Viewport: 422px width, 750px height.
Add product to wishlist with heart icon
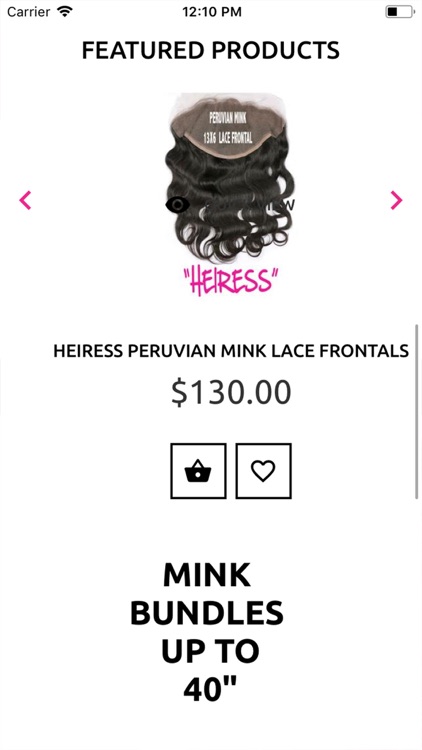tap(263, 471)
